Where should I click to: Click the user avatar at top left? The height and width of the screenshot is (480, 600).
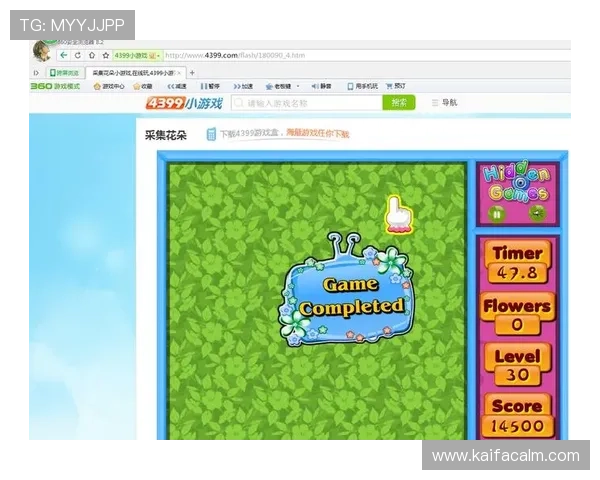(x=42, y=51)
